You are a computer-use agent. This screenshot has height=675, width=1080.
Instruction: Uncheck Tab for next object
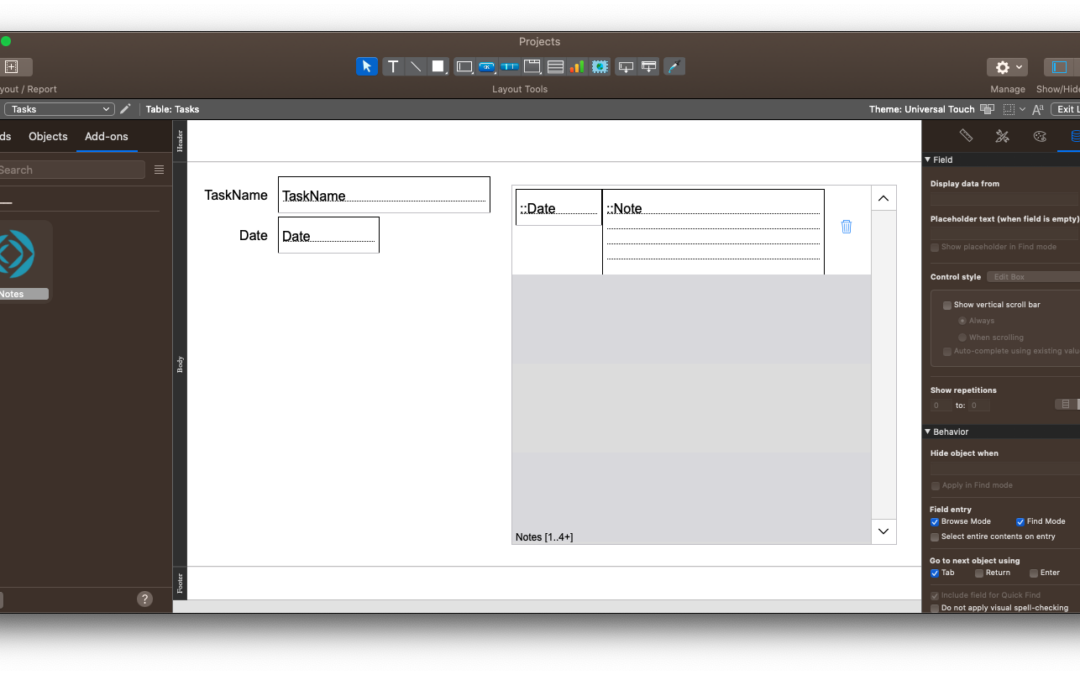(x=935, y=573)
